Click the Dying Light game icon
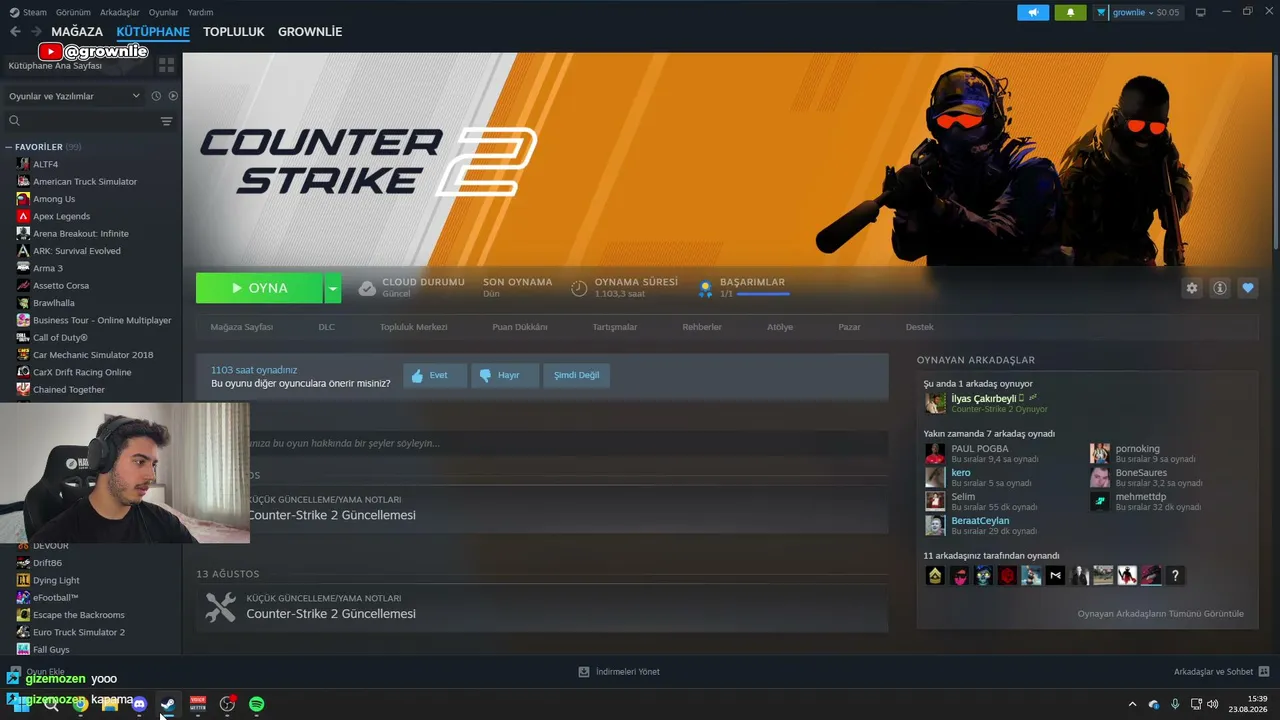This screenshot has width=1280, height=720. pos(23,580)
